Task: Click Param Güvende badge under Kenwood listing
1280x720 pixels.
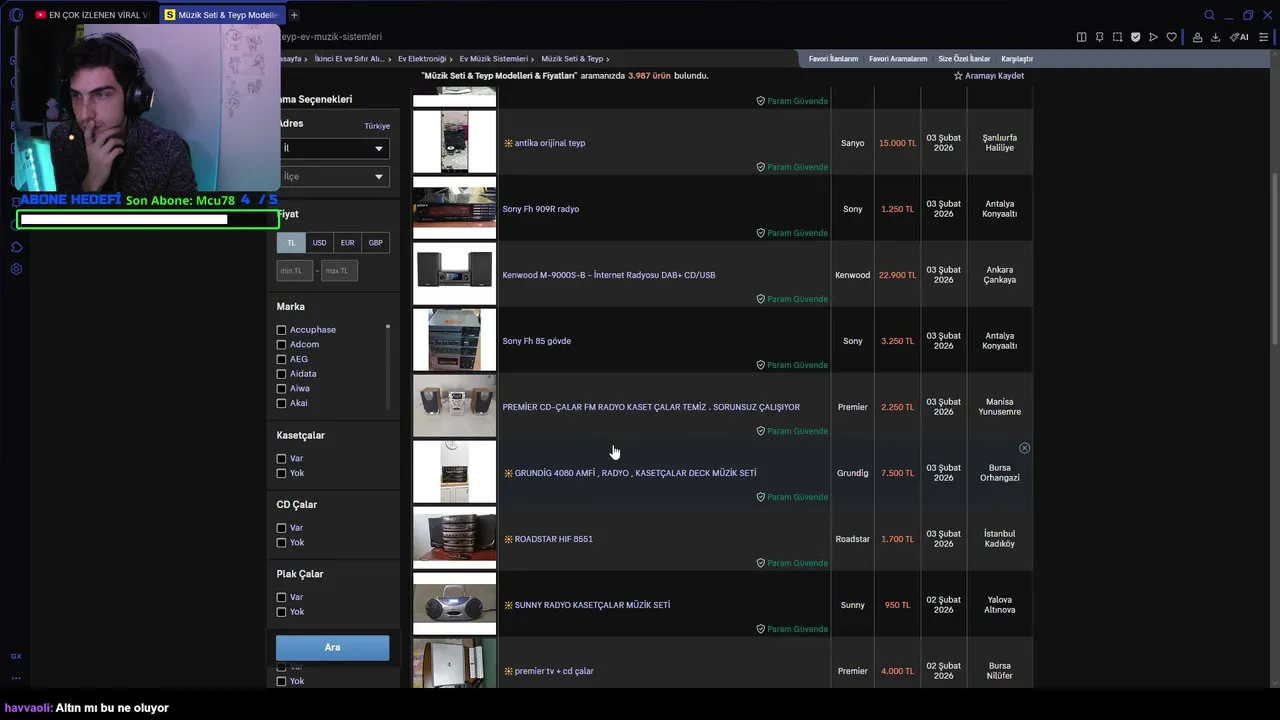Action: click(x=792, y=299)
